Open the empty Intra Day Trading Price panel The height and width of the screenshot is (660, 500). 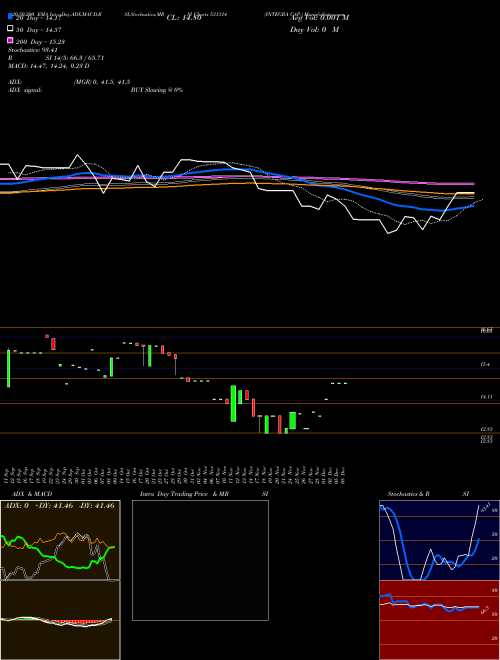(200, 560)
